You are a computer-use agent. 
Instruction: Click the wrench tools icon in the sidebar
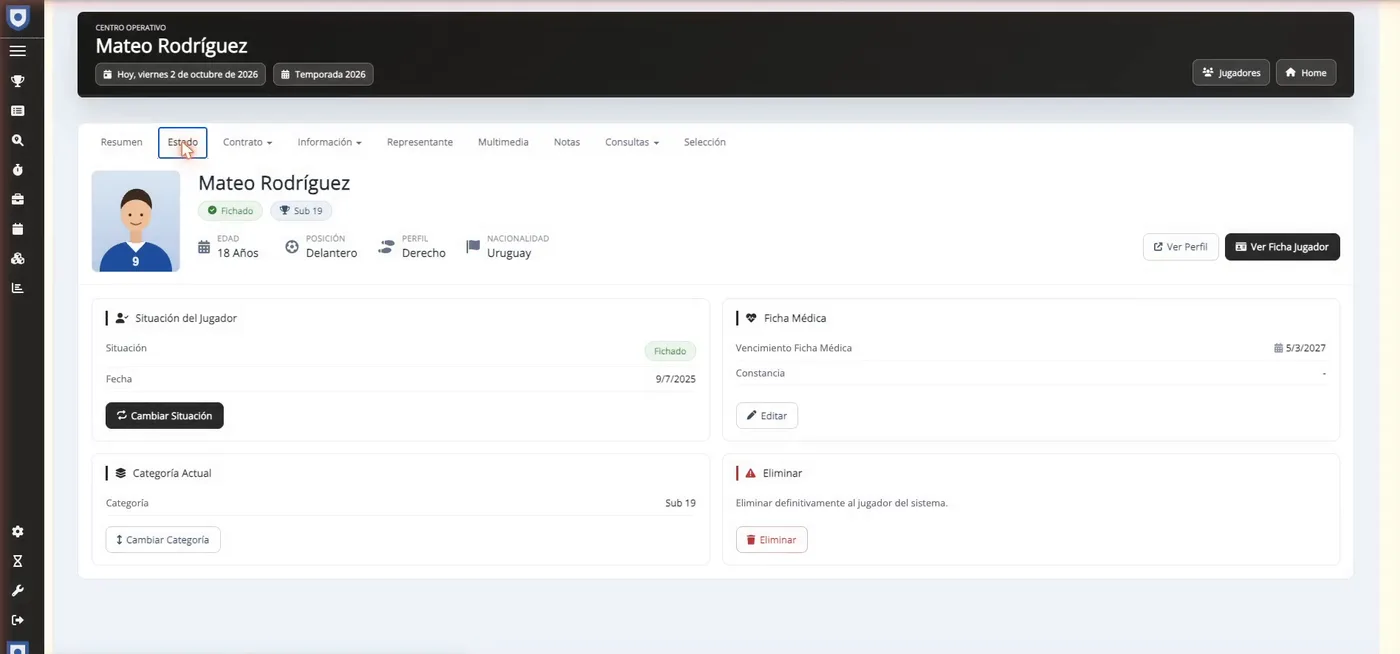17,591
